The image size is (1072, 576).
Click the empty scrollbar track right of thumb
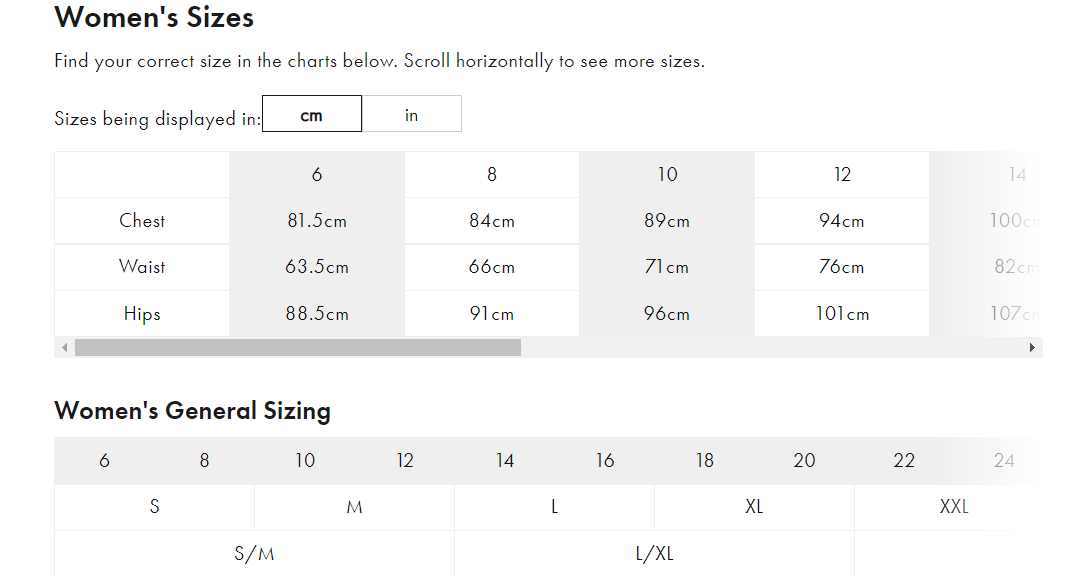(771, 348)
